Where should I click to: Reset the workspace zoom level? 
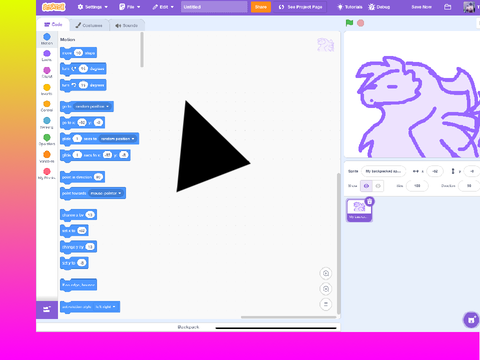326,304
